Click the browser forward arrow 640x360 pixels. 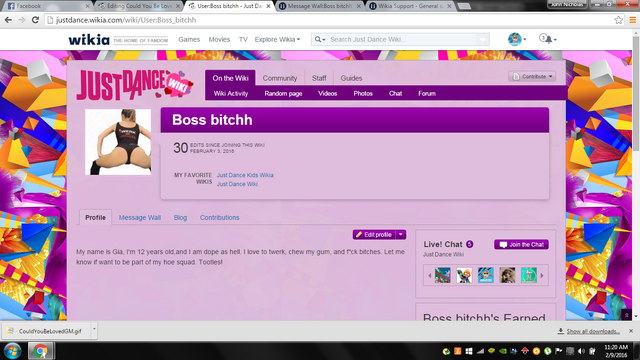[22, 20]
